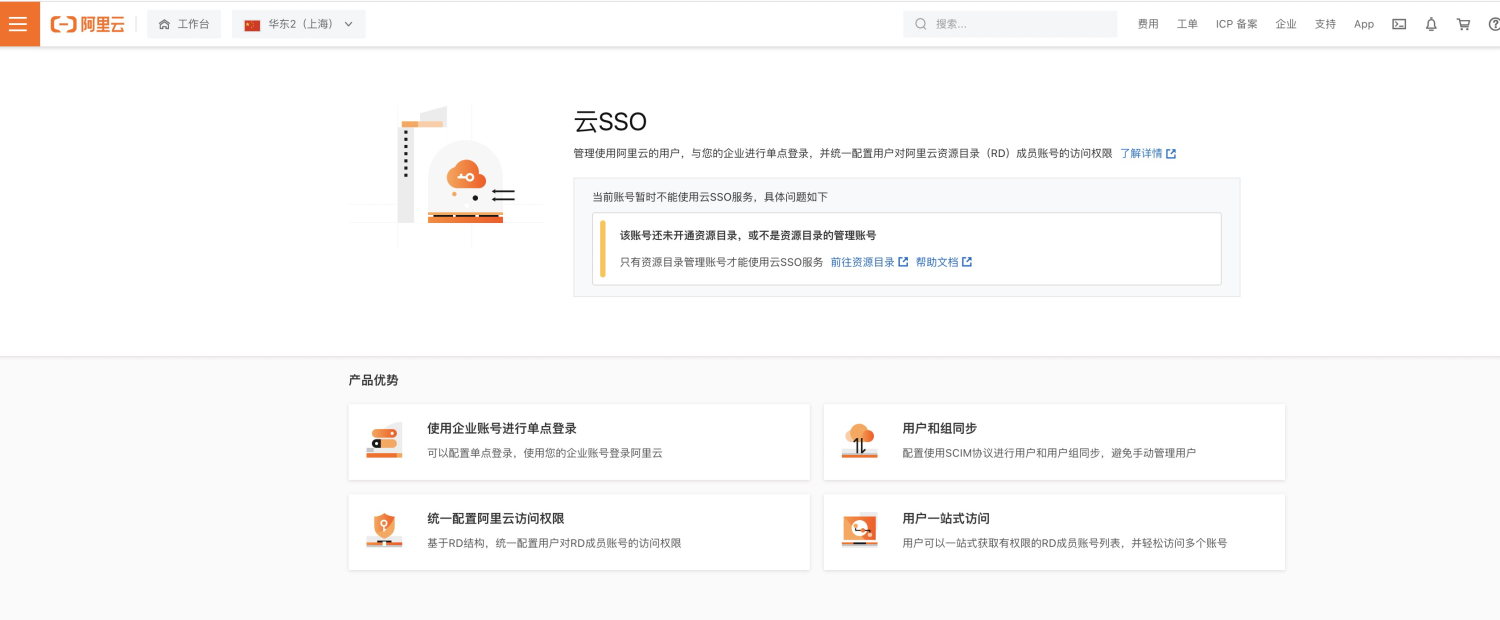This screenshot has height=620, width=1500.
Task: Click external-link icon beside 了解详情
Action: [1171, 154]
